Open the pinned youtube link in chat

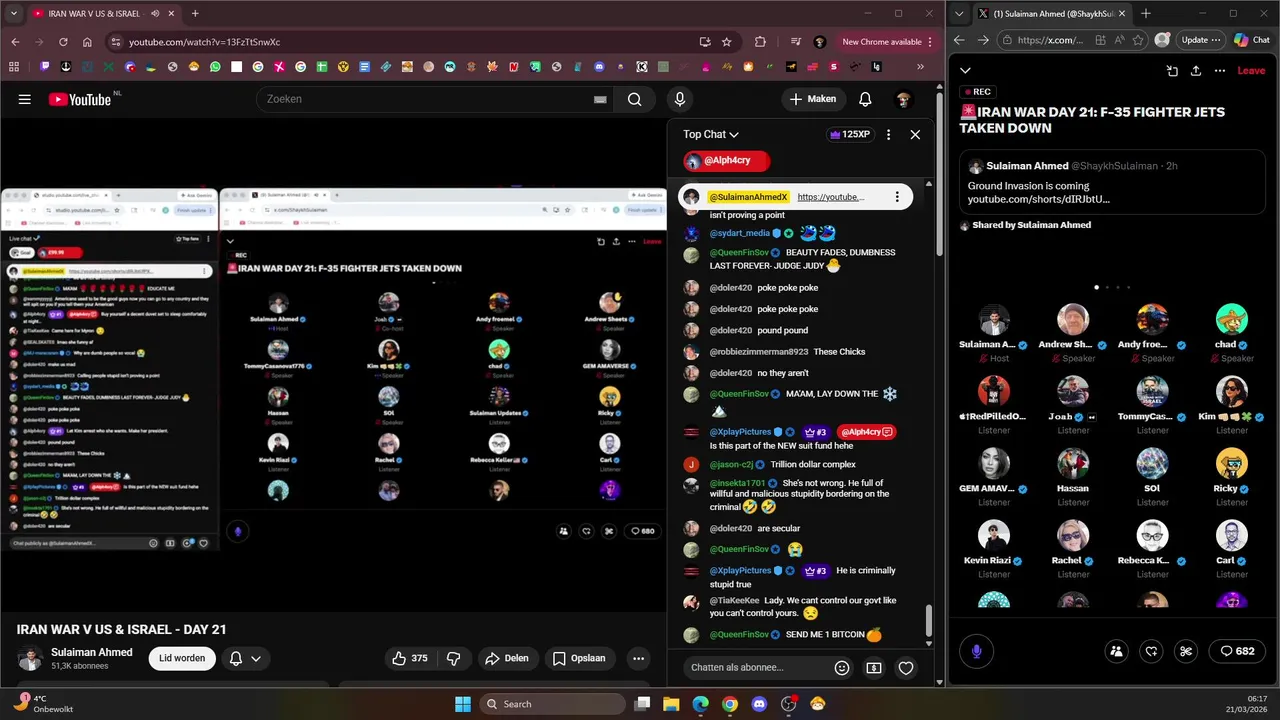point(830,197)
